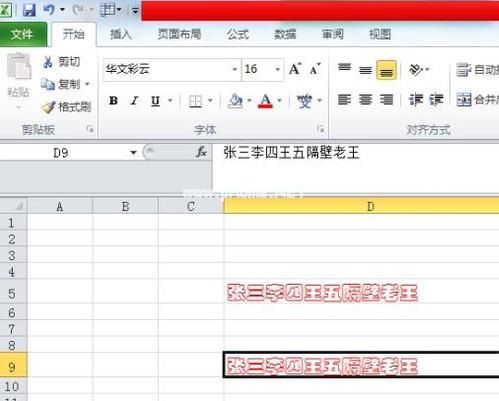The width and height of the screenshot is (499, 401).
Task: Open the font name dropdown 华文彩云
Action: click(x=234, y=69)
